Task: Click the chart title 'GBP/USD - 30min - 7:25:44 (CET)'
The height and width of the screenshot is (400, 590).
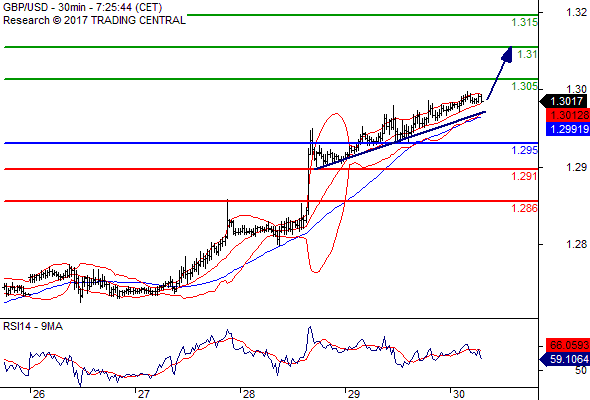Action: coord(82,7)
